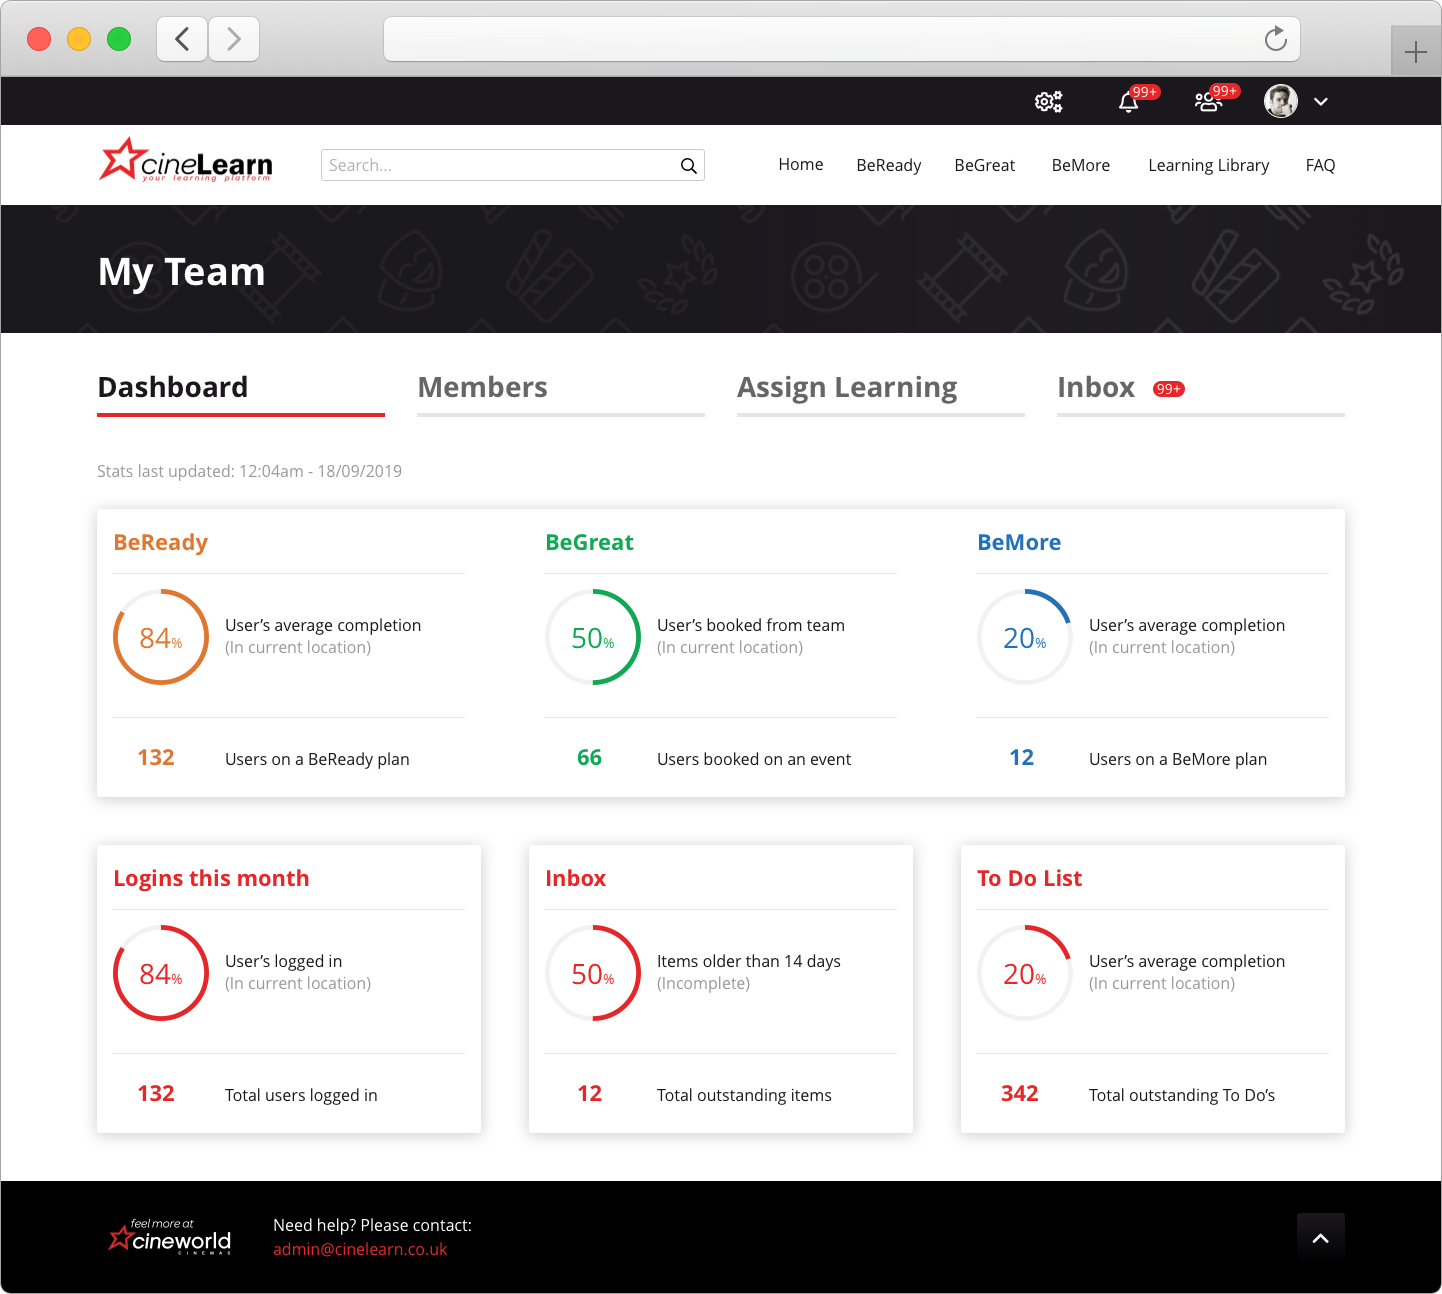Open a new browser tab with the plus button
The width and height of the screenshot is (1442, 1294).
(x=1415, y=50)
